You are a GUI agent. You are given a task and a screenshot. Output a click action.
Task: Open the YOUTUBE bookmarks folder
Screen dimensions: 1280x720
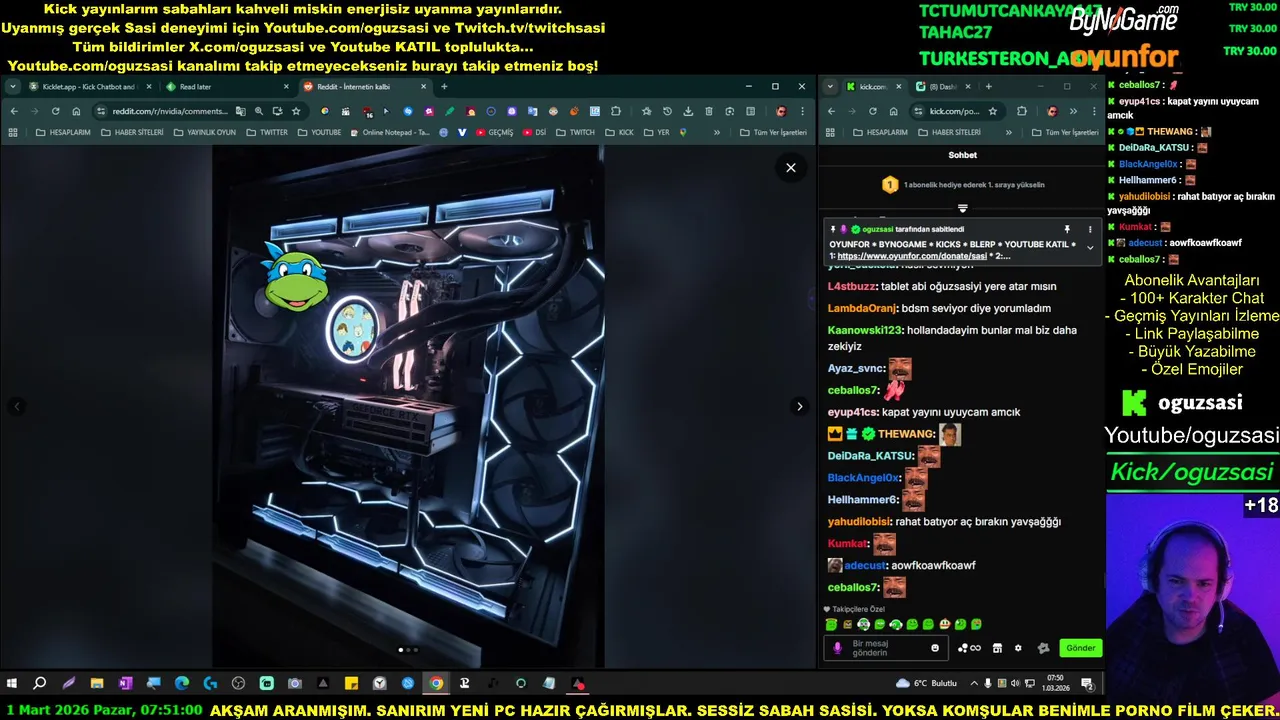coord(320,132)
